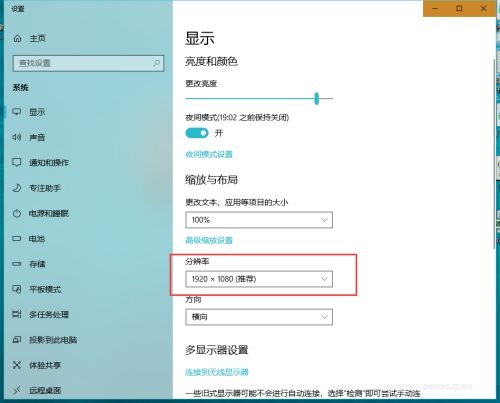The width and height of the screenshot is (500, 403).
Task: Click the 更改亮度 brightness slider handle
Action: coord(317,98)
